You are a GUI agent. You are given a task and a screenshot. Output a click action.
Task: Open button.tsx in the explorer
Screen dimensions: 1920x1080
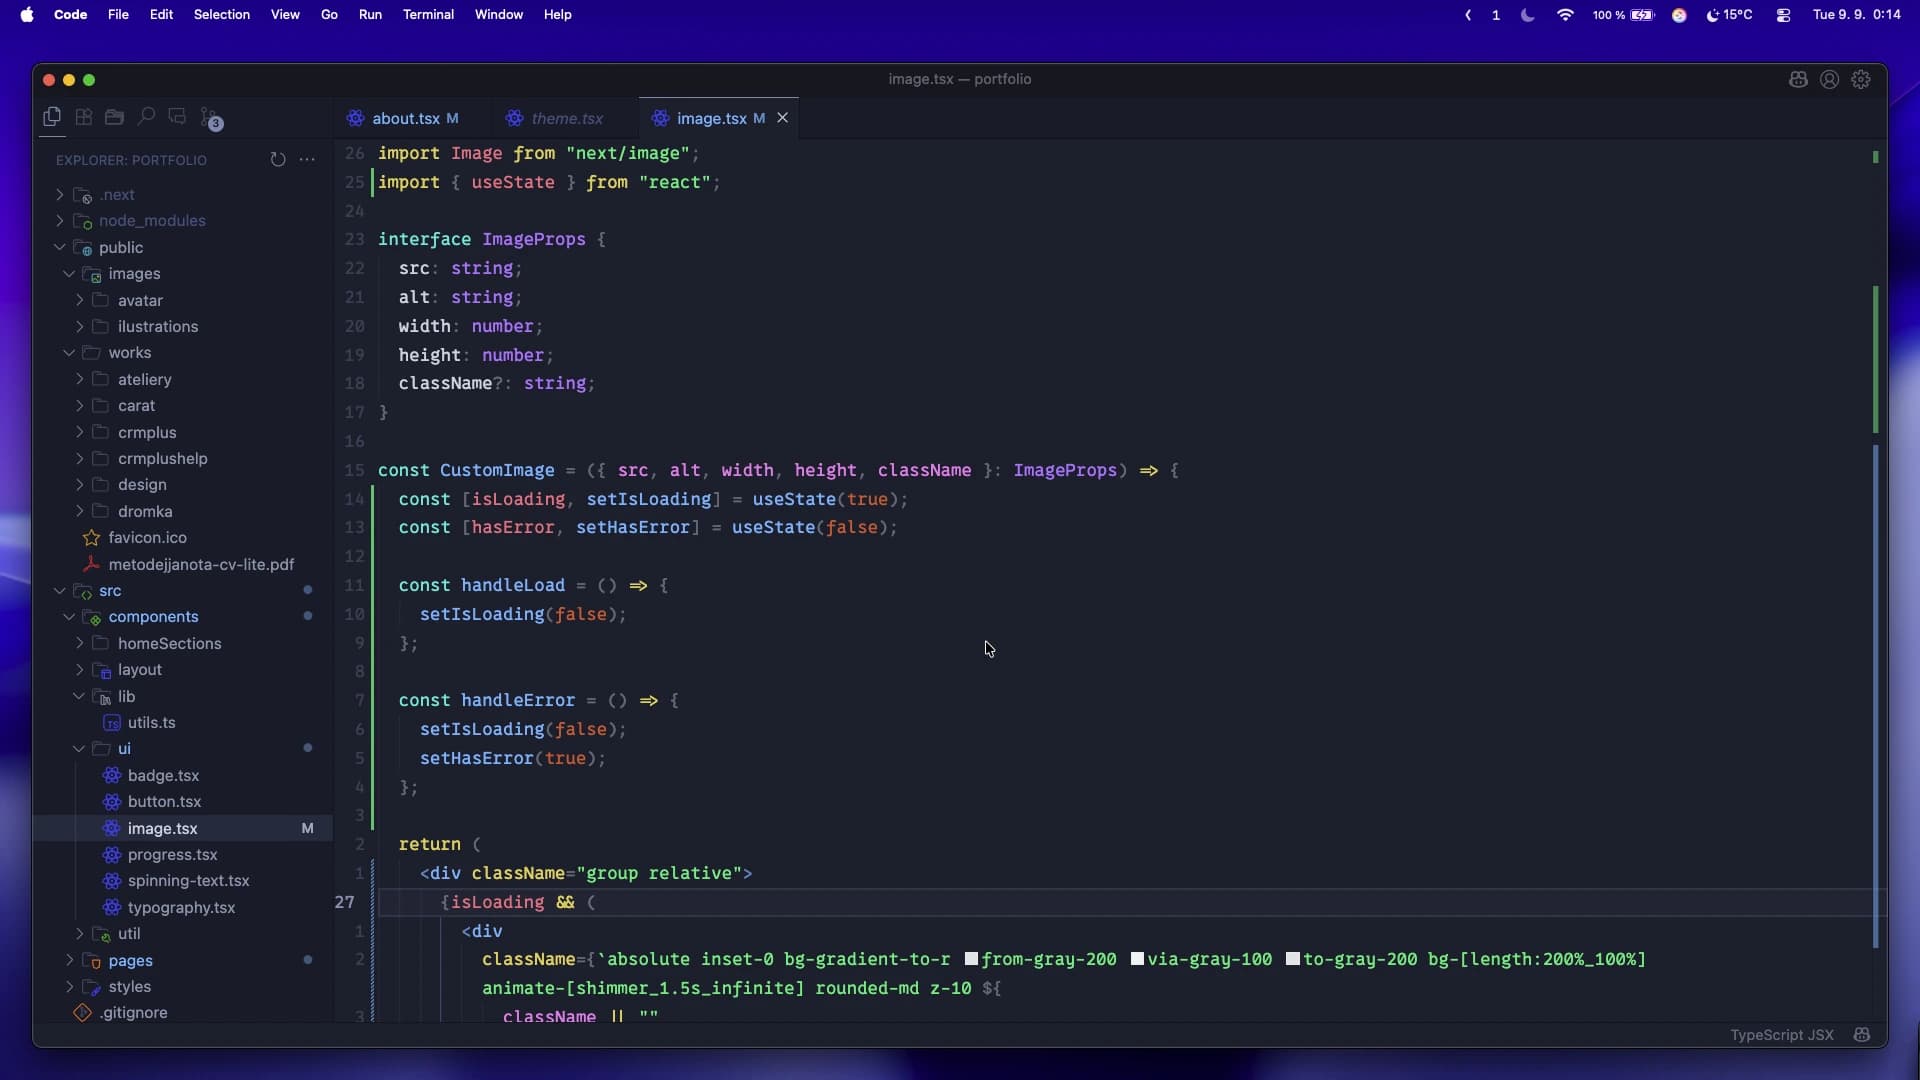click(164, 802)
